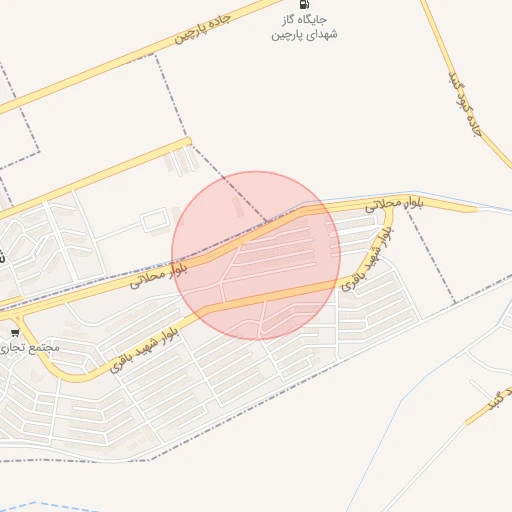Click the جاده پارچین road label
The width and height of the screenshot is (512, 512).
pyautogui.click(x=203, y=28)
